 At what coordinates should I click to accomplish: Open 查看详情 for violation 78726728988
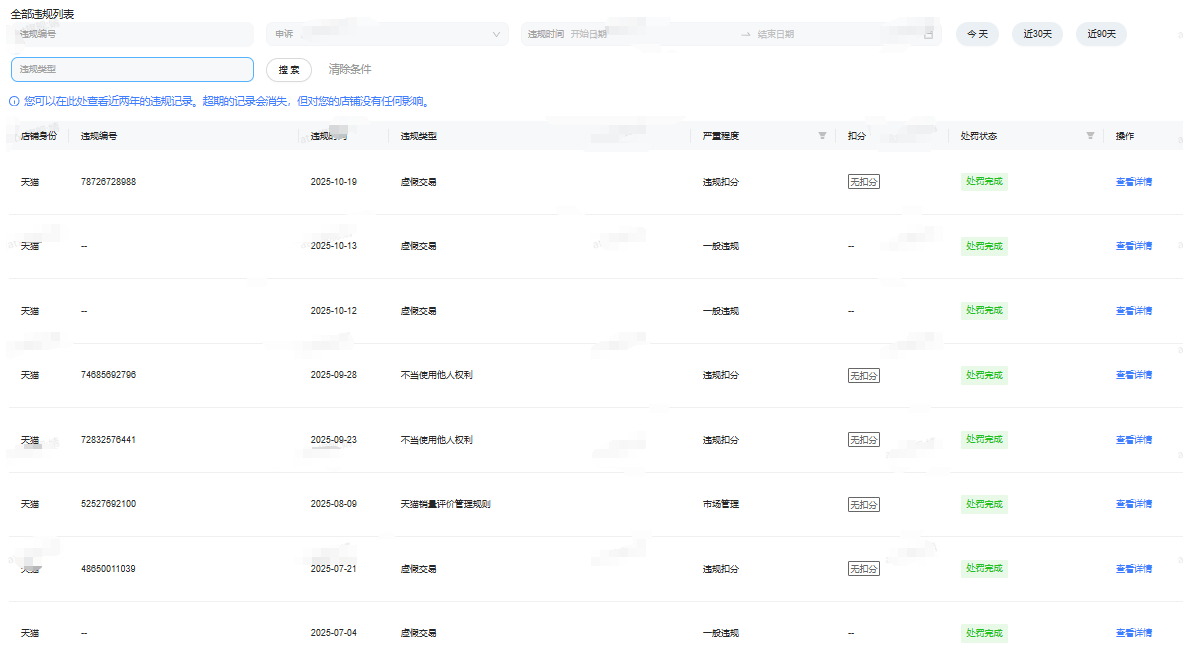1133,182
